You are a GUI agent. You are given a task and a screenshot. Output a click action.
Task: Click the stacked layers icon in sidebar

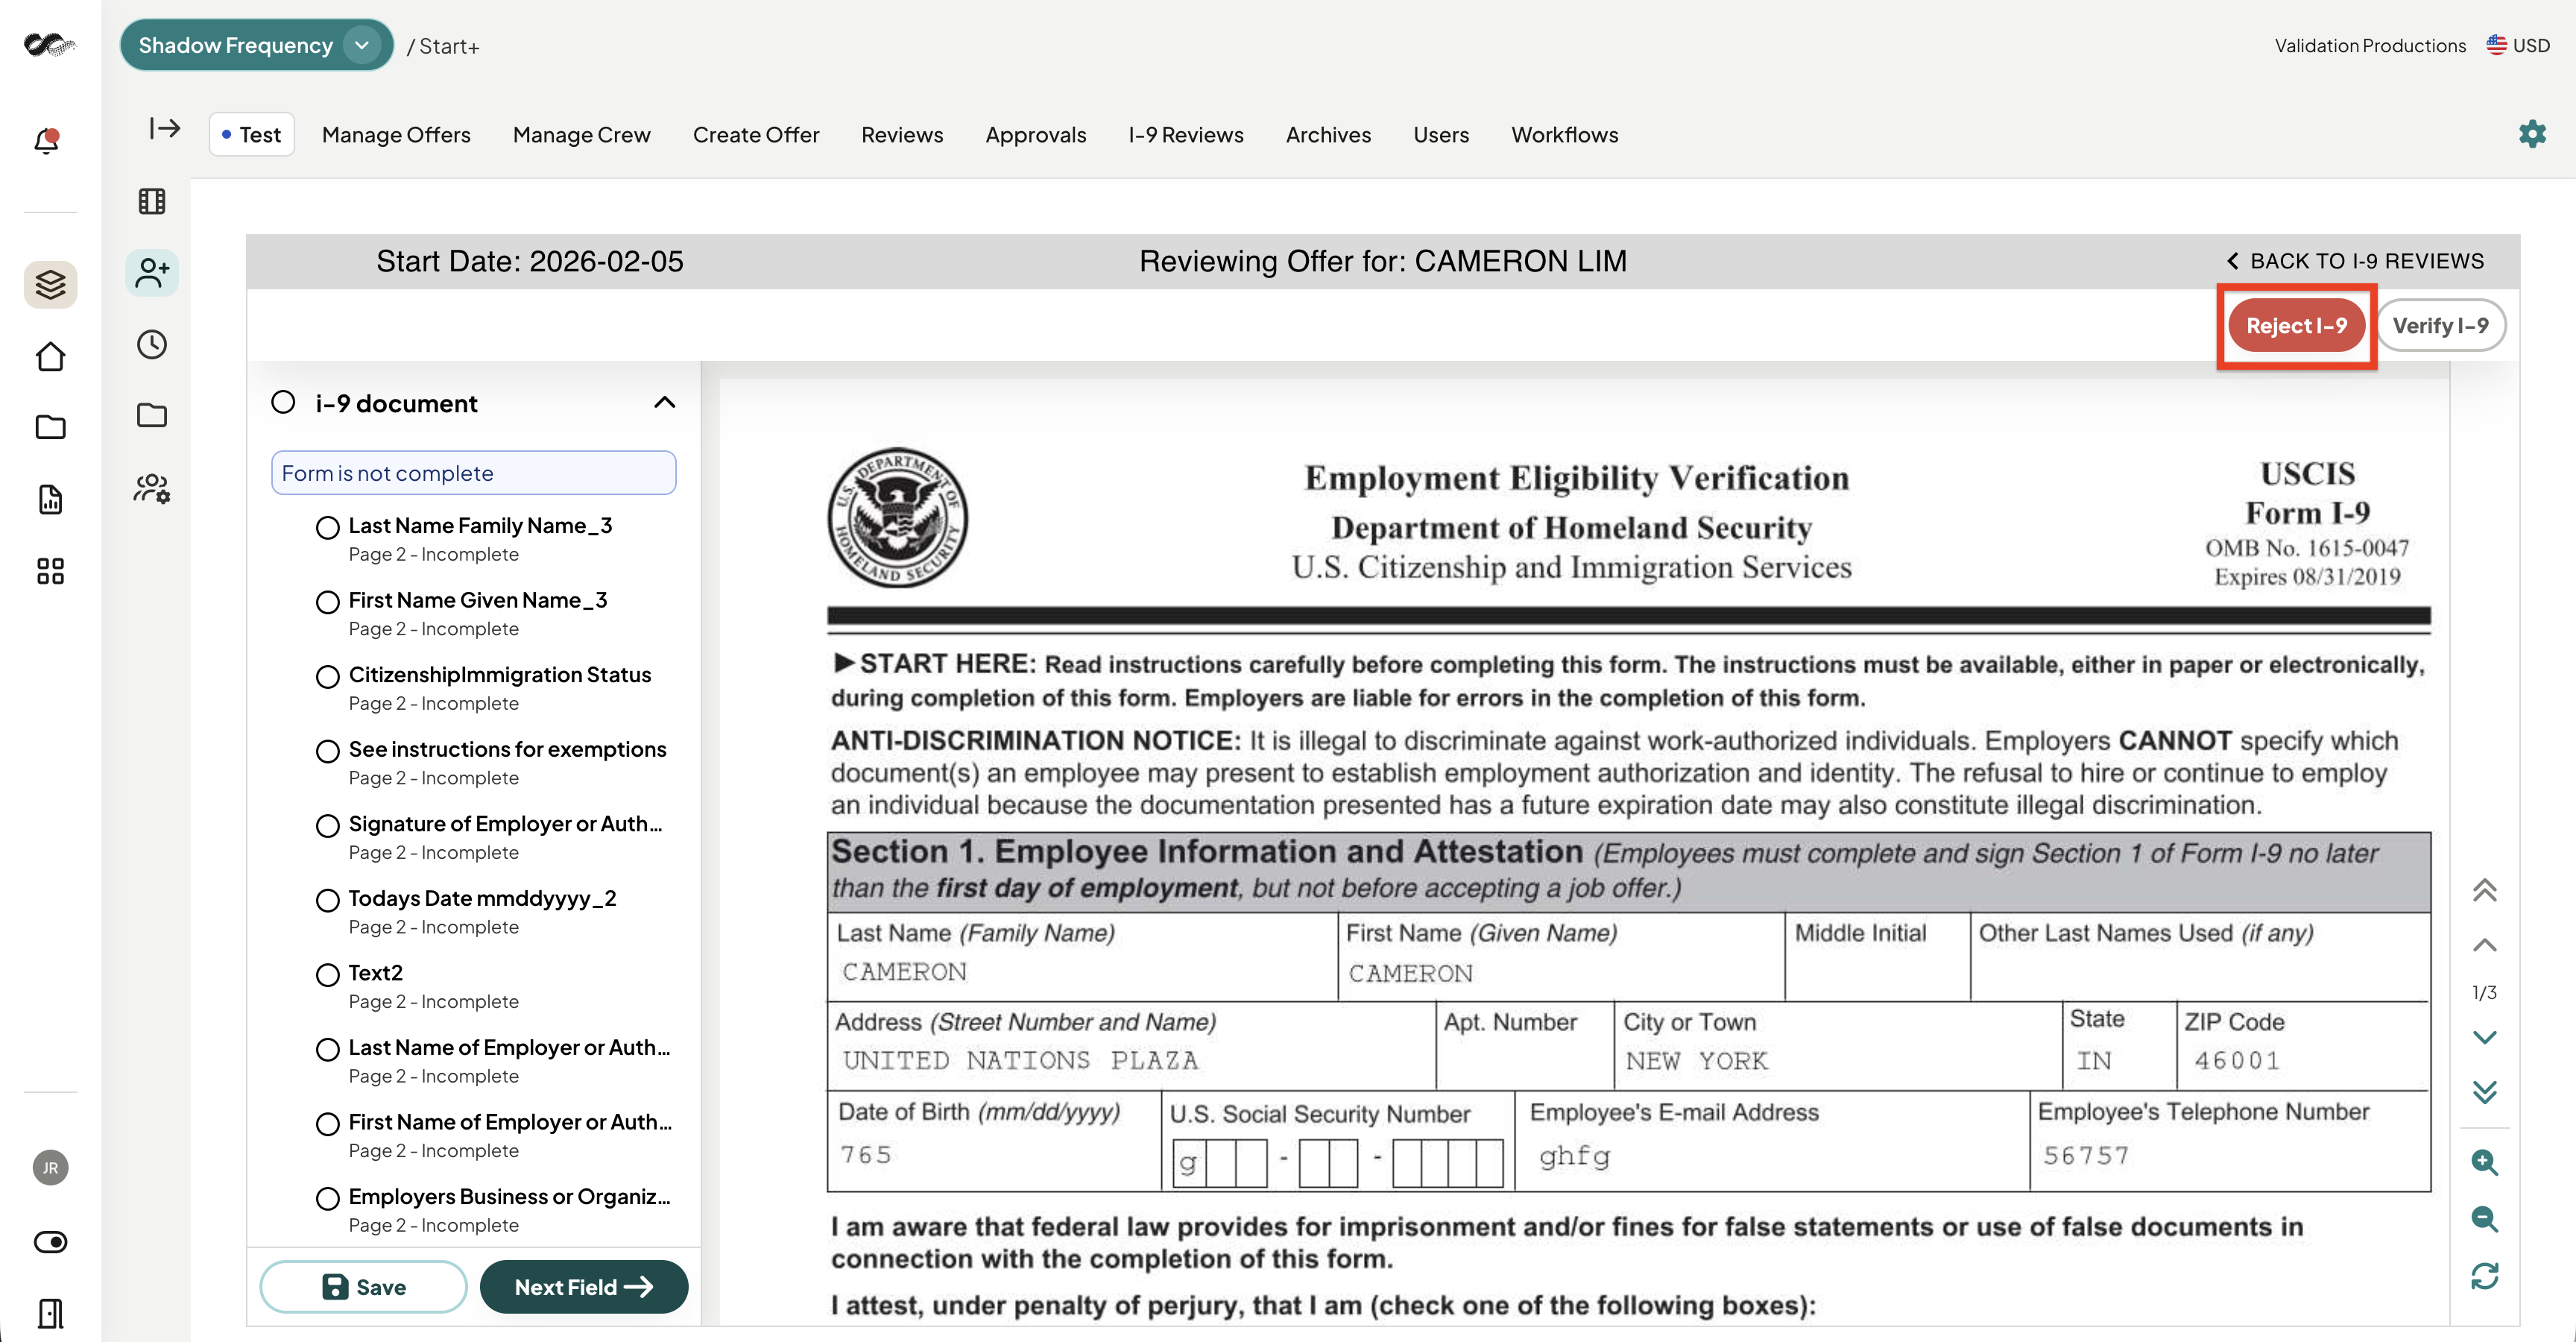point(50,285)
